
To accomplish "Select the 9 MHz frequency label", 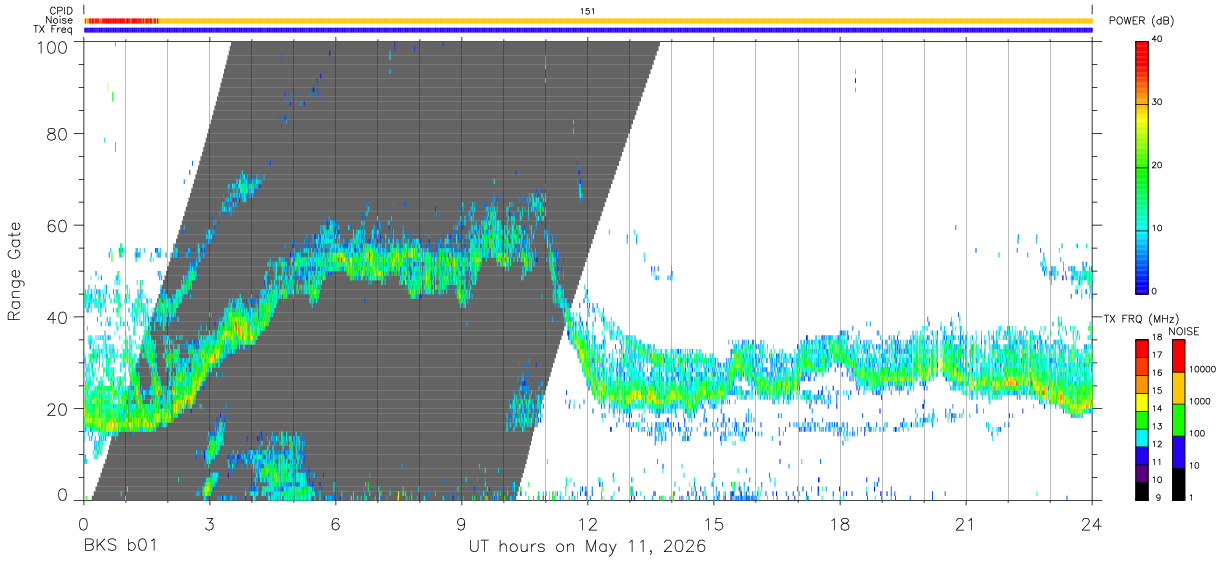I will [x=1156, y=497].
